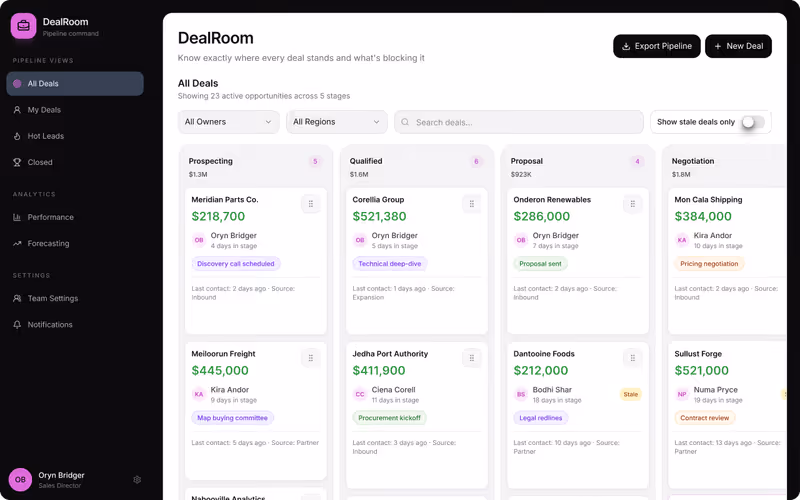Click Discovery call scheduled tag
Screen dimensions: 800x500
pyautogui.click(x=236, y=264)
